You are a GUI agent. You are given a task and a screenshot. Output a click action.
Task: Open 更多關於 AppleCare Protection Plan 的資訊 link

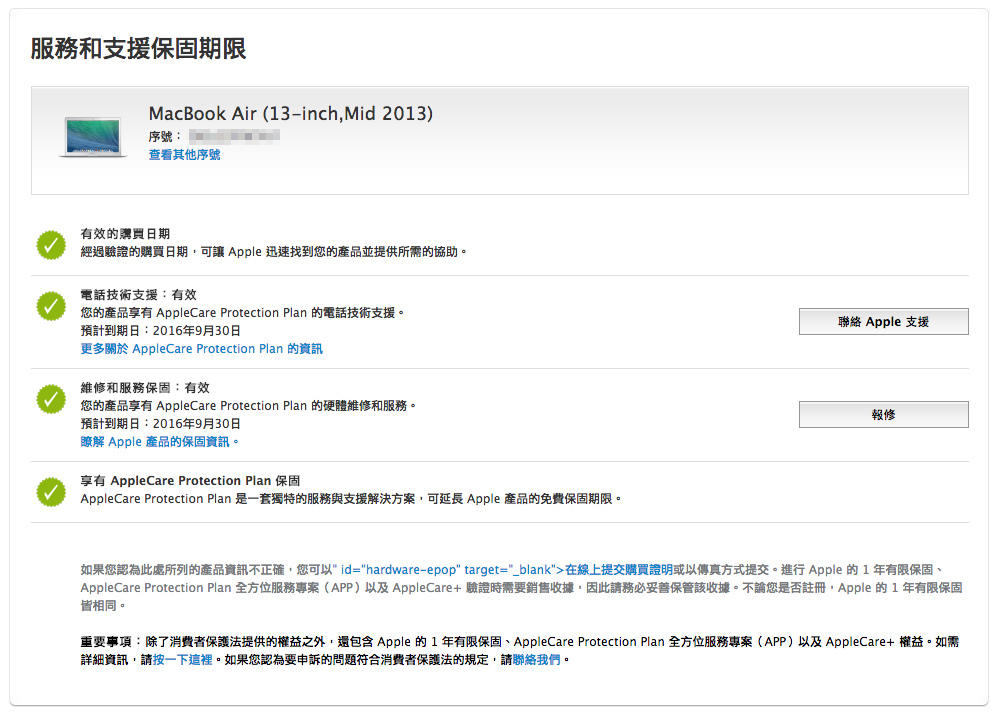click(202, 349)
